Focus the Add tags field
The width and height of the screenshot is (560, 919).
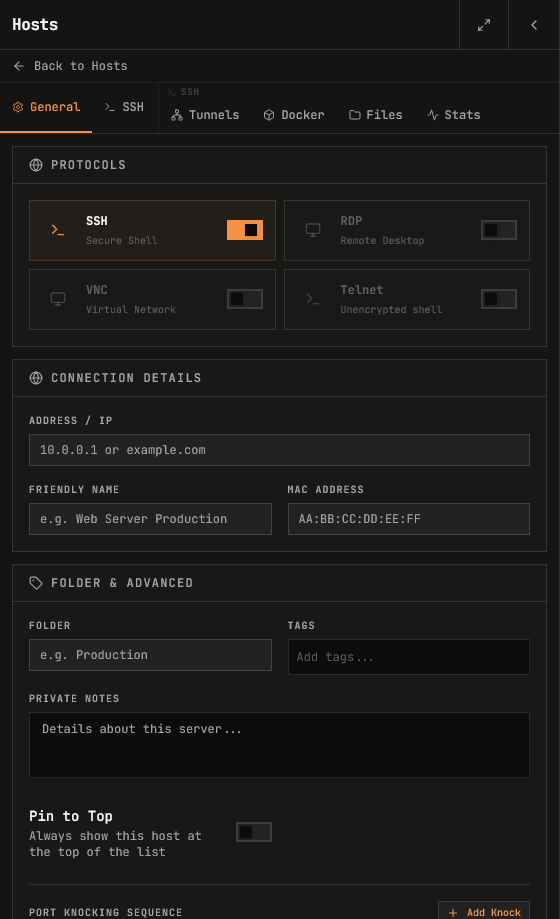[x=409, y=657]
